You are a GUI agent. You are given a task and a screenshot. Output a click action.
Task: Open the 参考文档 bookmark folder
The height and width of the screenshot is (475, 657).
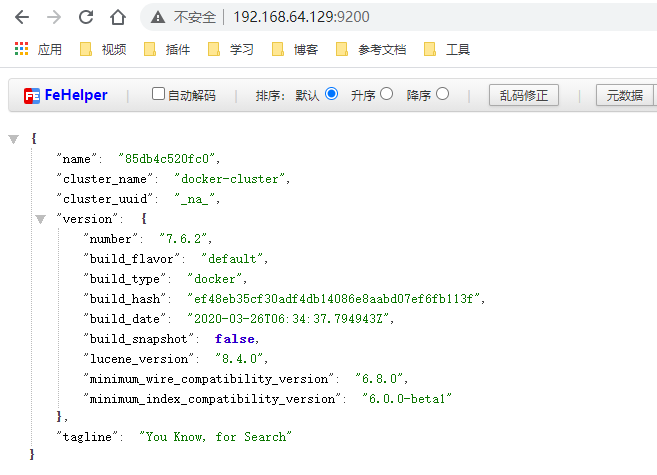click(371, 49)
